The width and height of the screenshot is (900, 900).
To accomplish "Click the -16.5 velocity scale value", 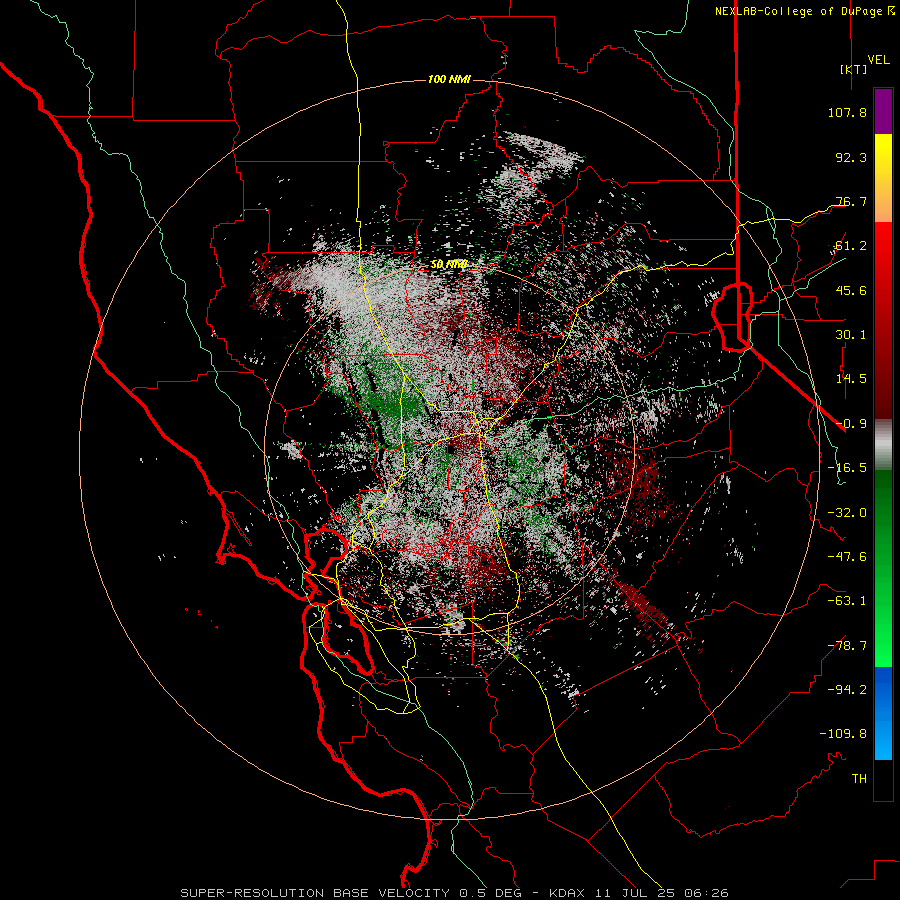I will click(847, 468).
